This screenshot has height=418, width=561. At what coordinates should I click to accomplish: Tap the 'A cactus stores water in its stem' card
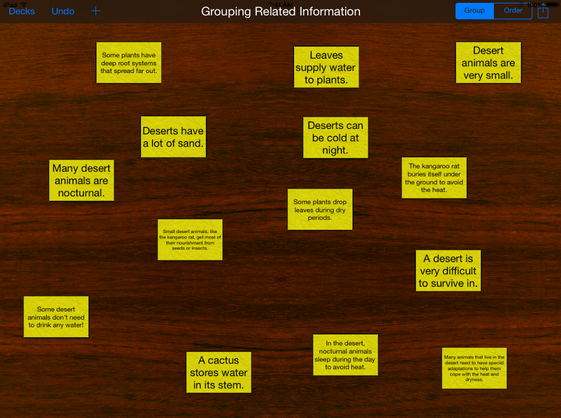[219, 373]
